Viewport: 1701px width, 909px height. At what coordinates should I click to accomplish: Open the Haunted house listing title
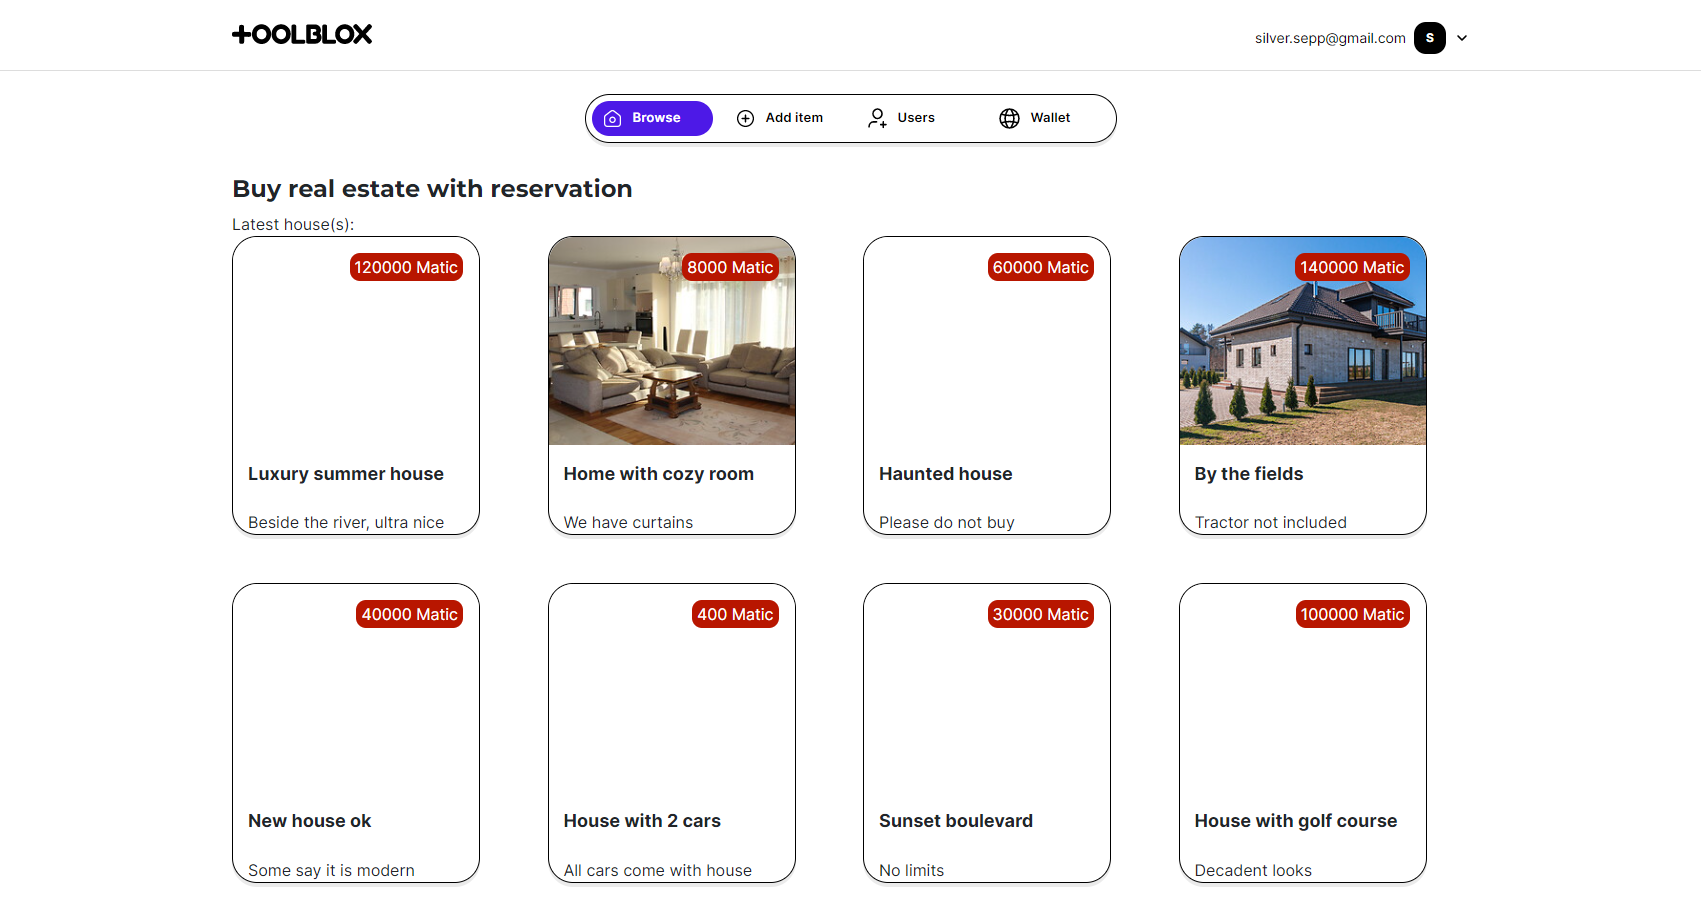pos(946,474)
